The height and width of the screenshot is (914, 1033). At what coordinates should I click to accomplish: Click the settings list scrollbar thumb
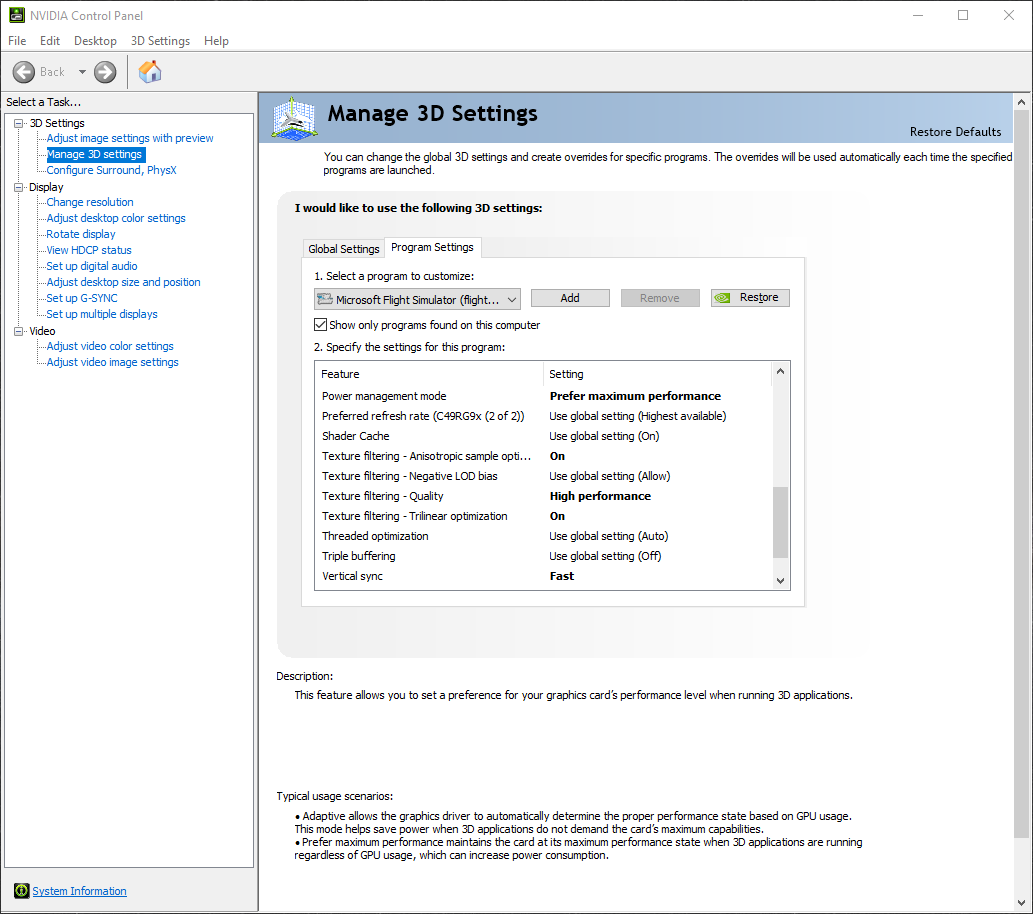coord(781,523)
